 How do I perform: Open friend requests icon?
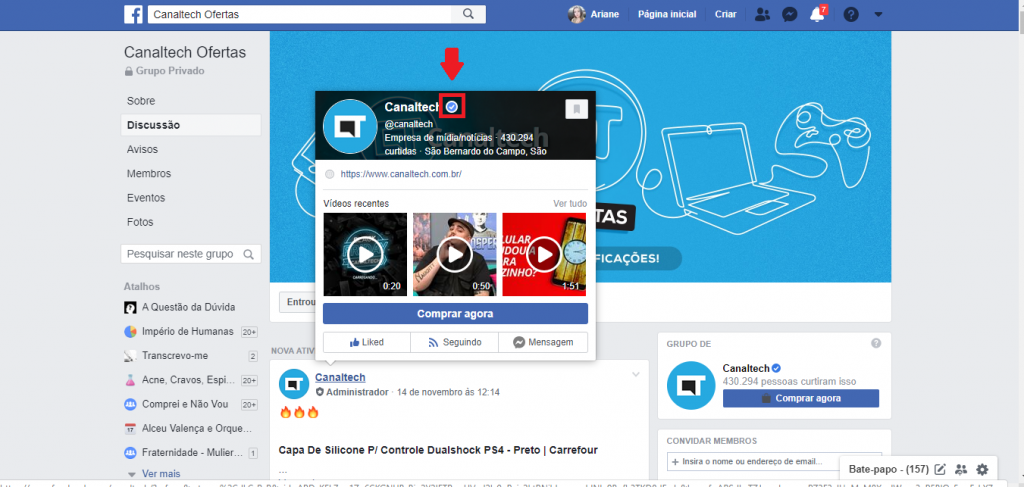(x=761, y=14)
